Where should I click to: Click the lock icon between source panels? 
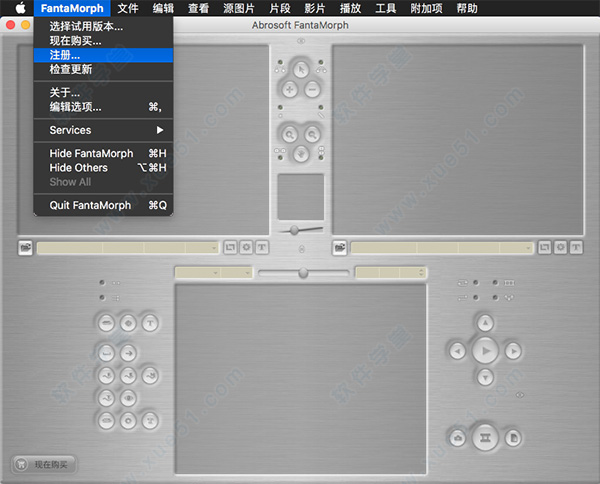302,249
